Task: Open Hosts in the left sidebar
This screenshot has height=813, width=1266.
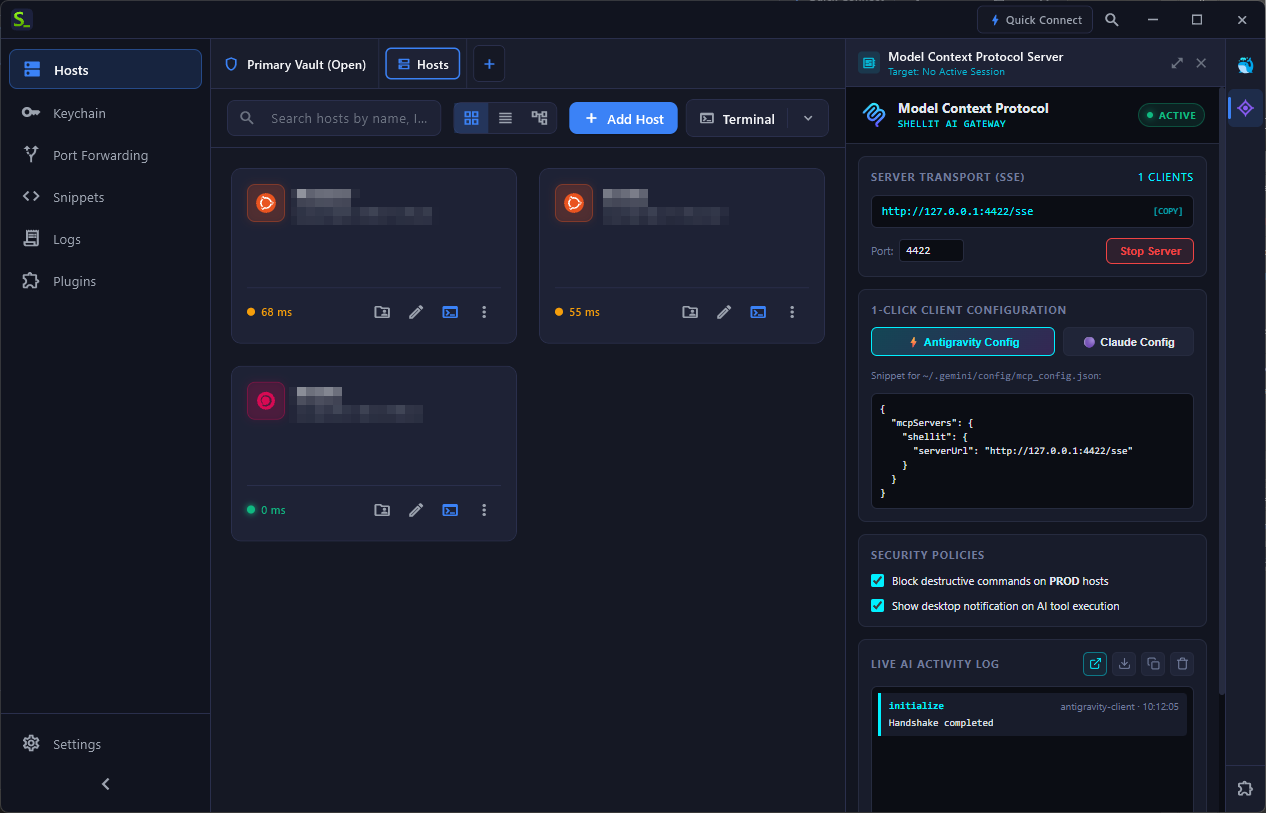Action: tap(105, 70)
